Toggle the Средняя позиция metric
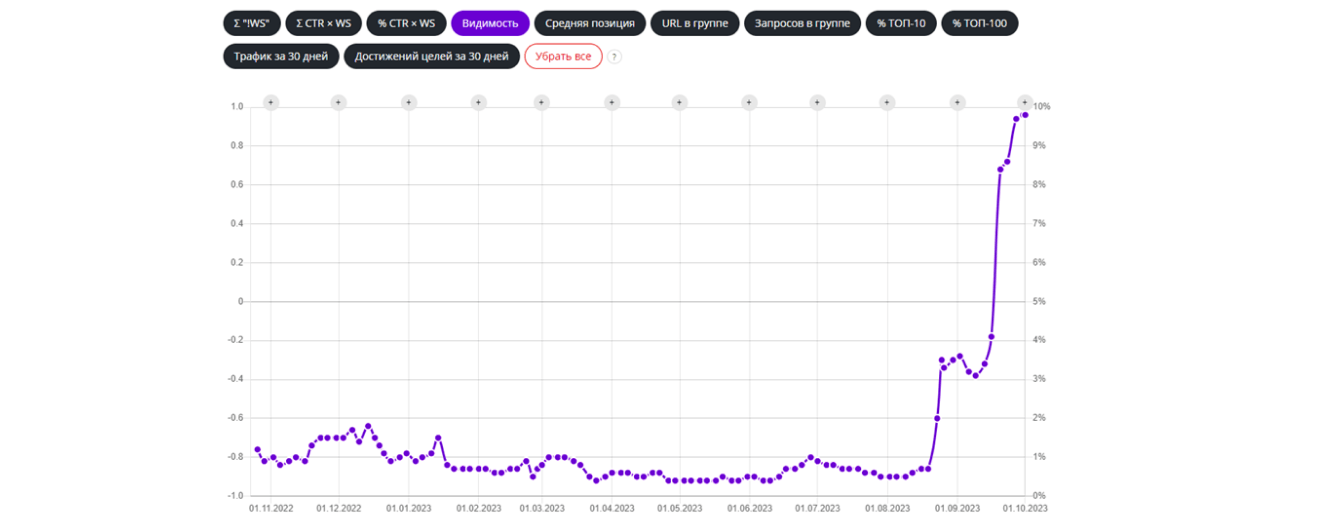 (589, 23)
